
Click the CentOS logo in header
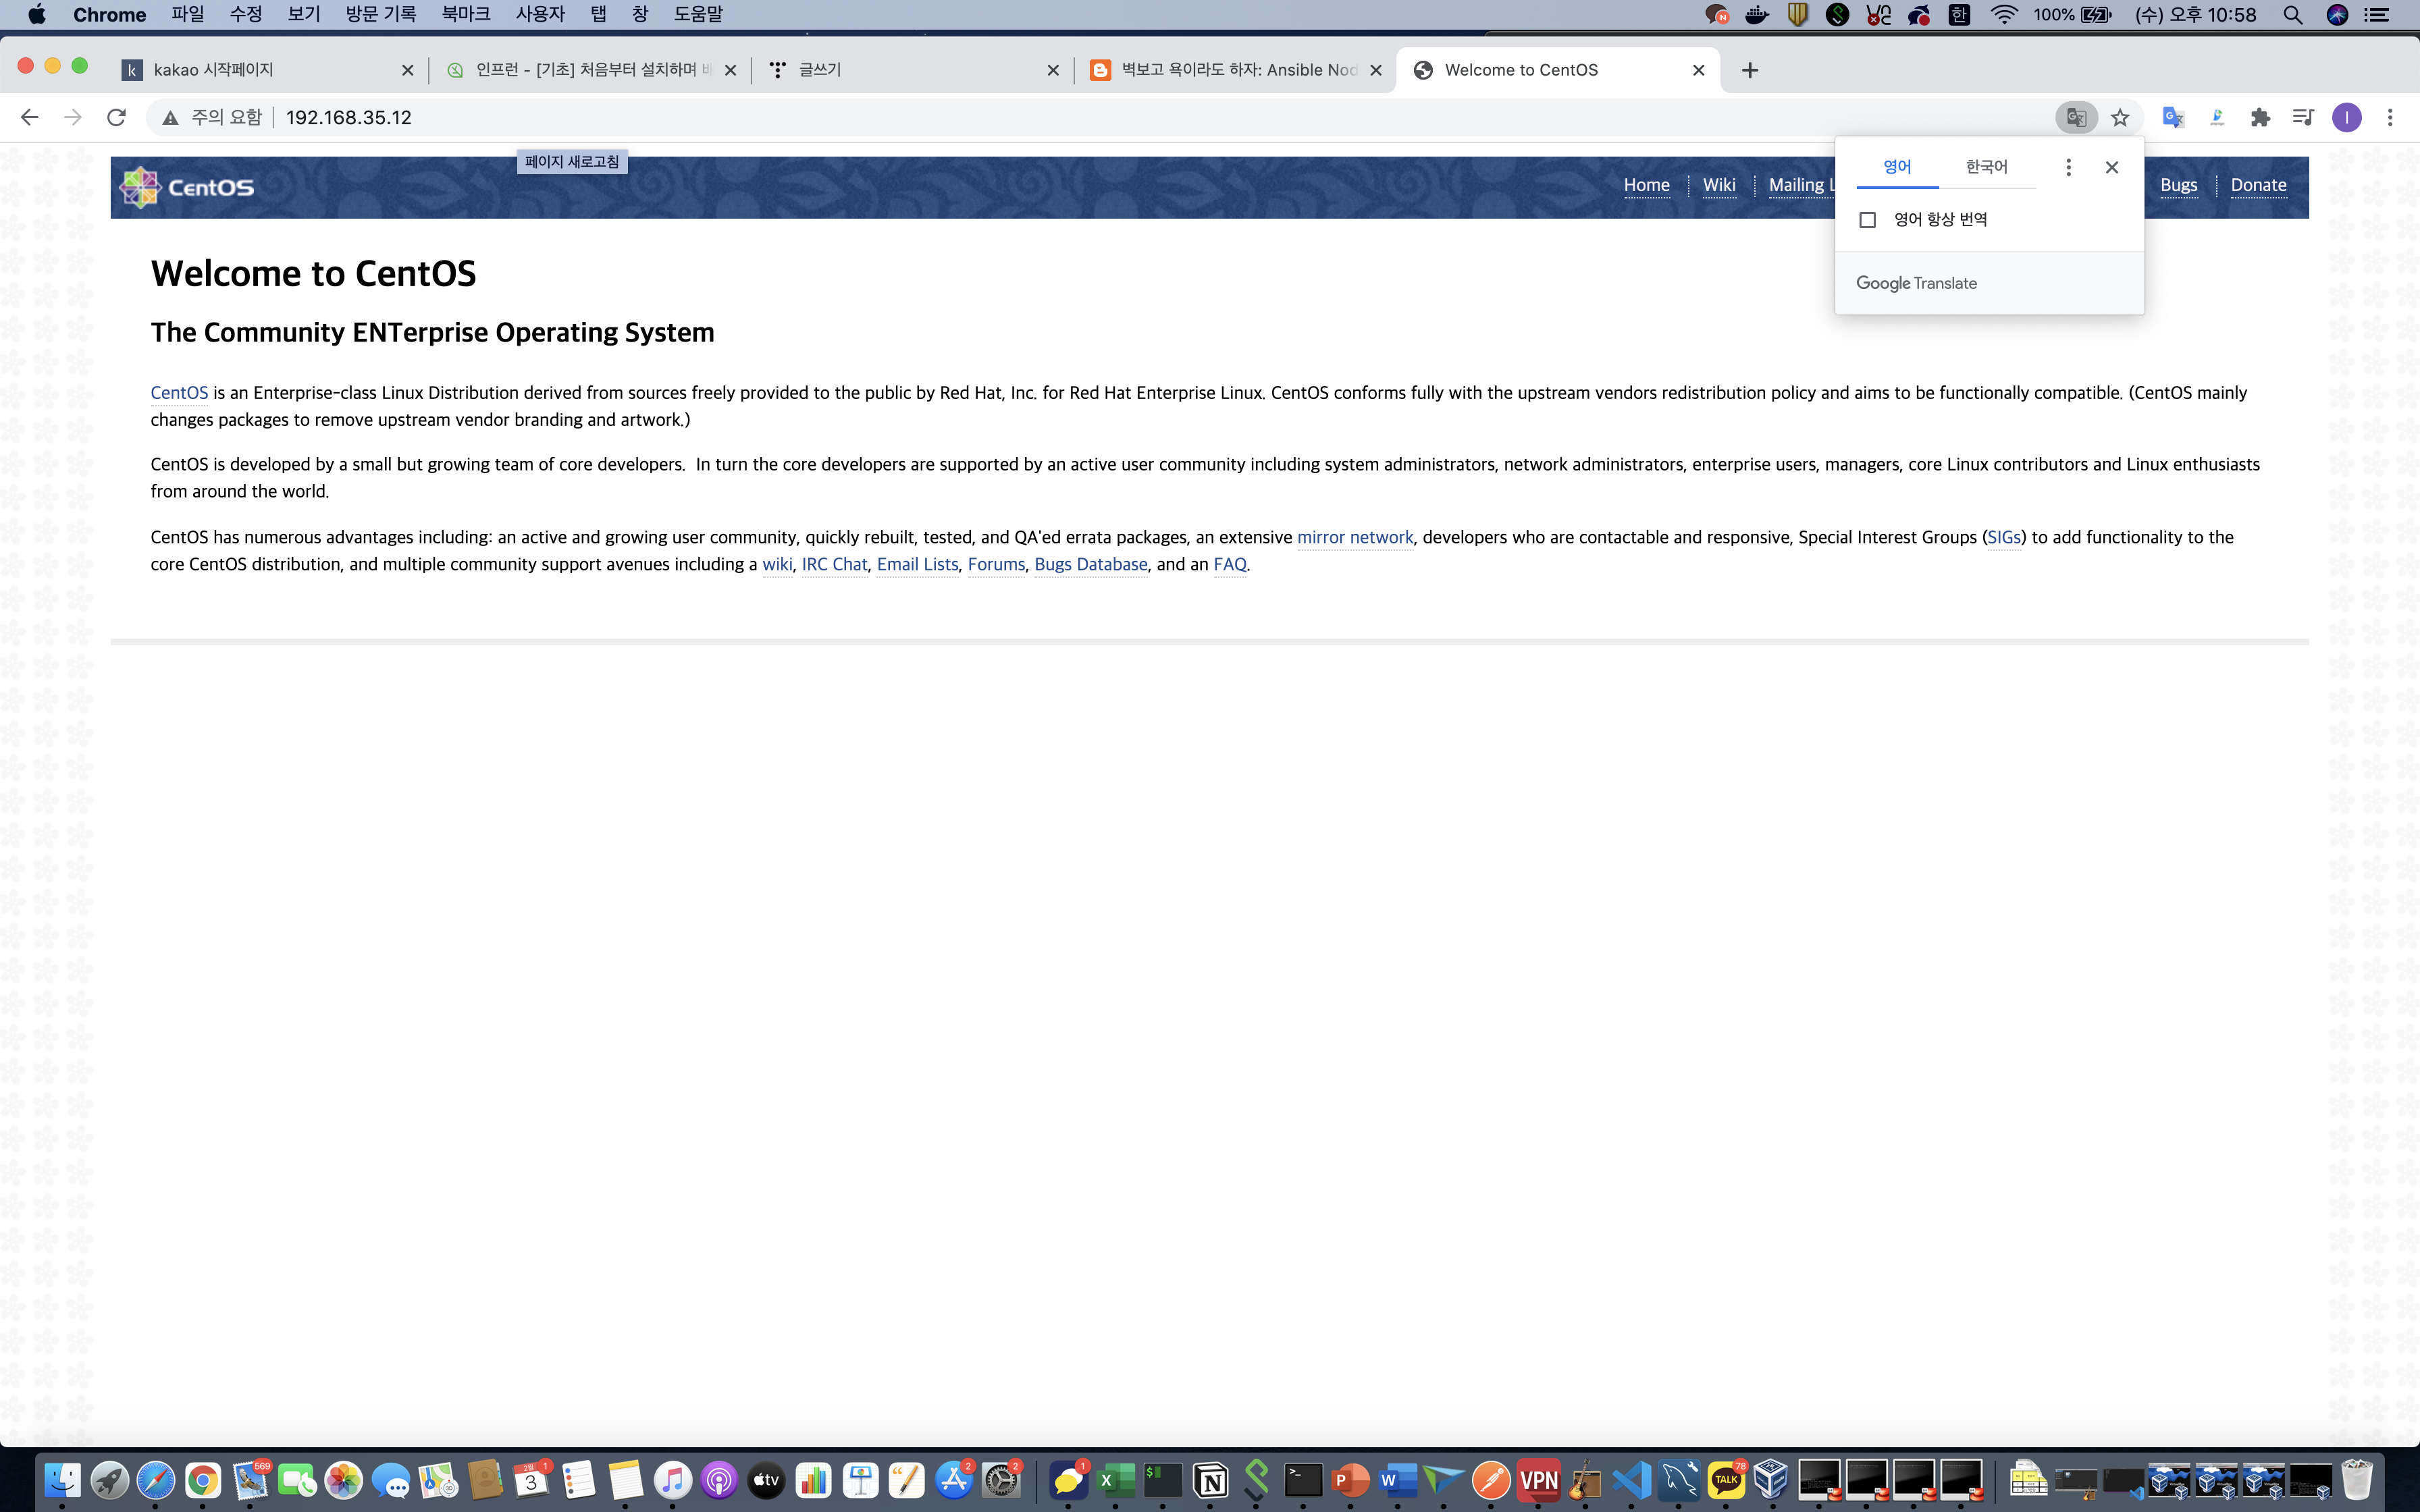point(187,187)
